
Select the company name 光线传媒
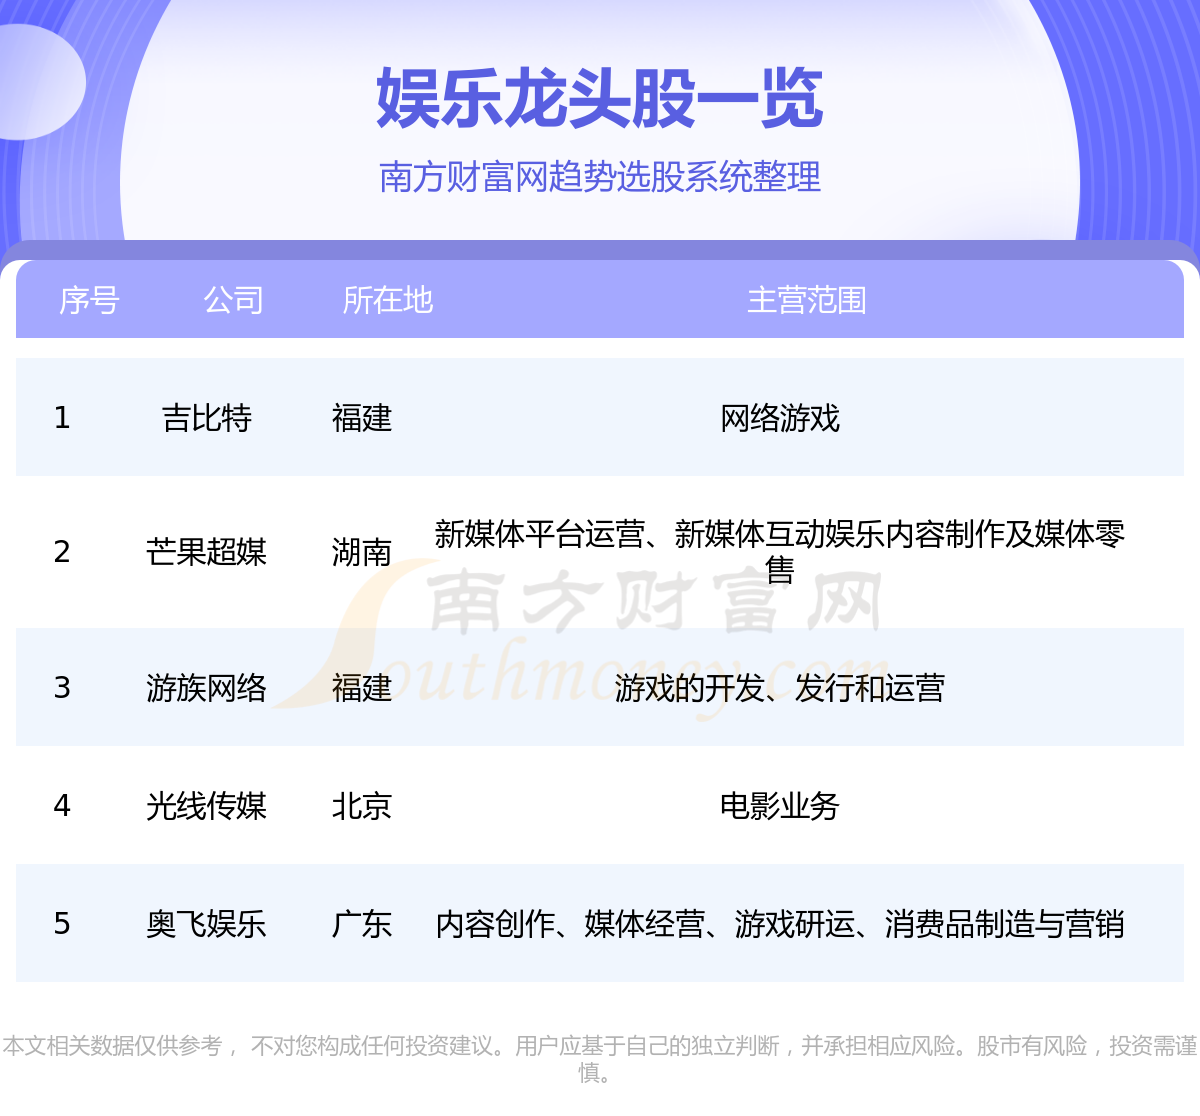click(x=206, y=806)
